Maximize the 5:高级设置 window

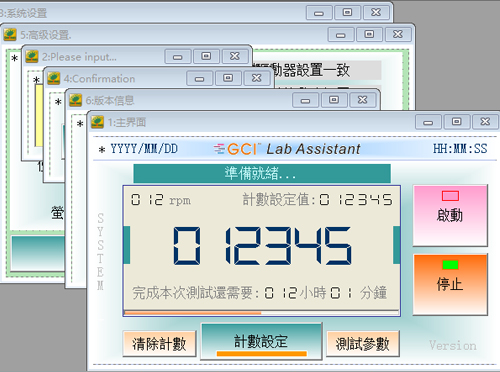[x=369, y=34]
